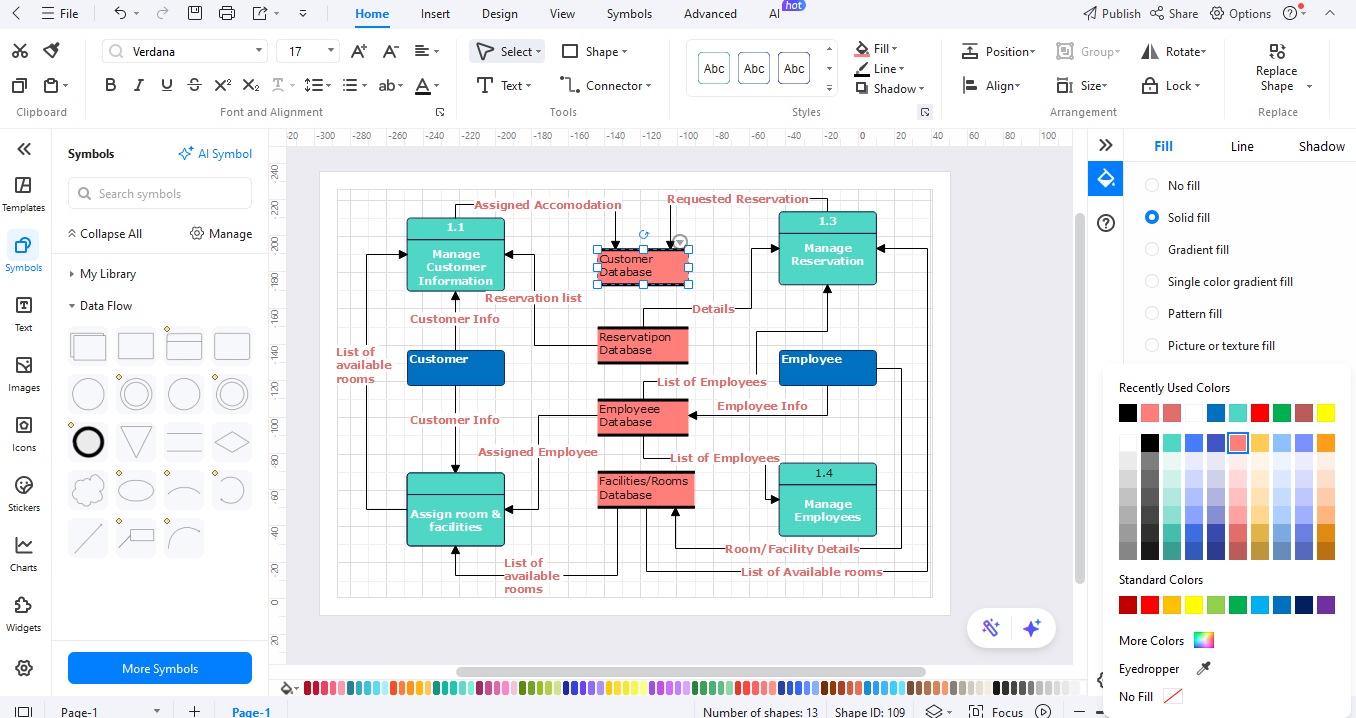Select the cloud shape symbol

click(x=88, y=490)
